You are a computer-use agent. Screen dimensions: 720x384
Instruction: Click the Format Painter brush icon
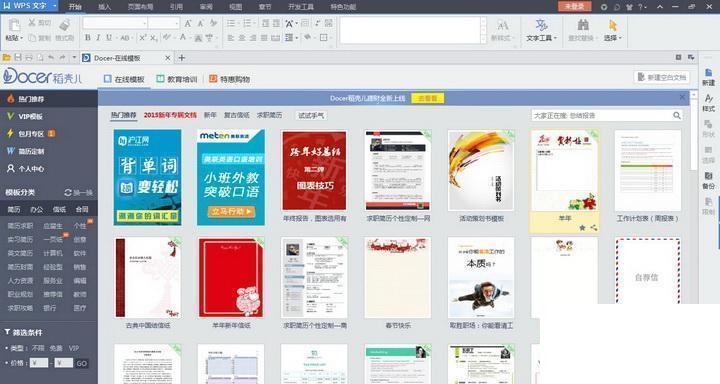(x=64, y=25)
